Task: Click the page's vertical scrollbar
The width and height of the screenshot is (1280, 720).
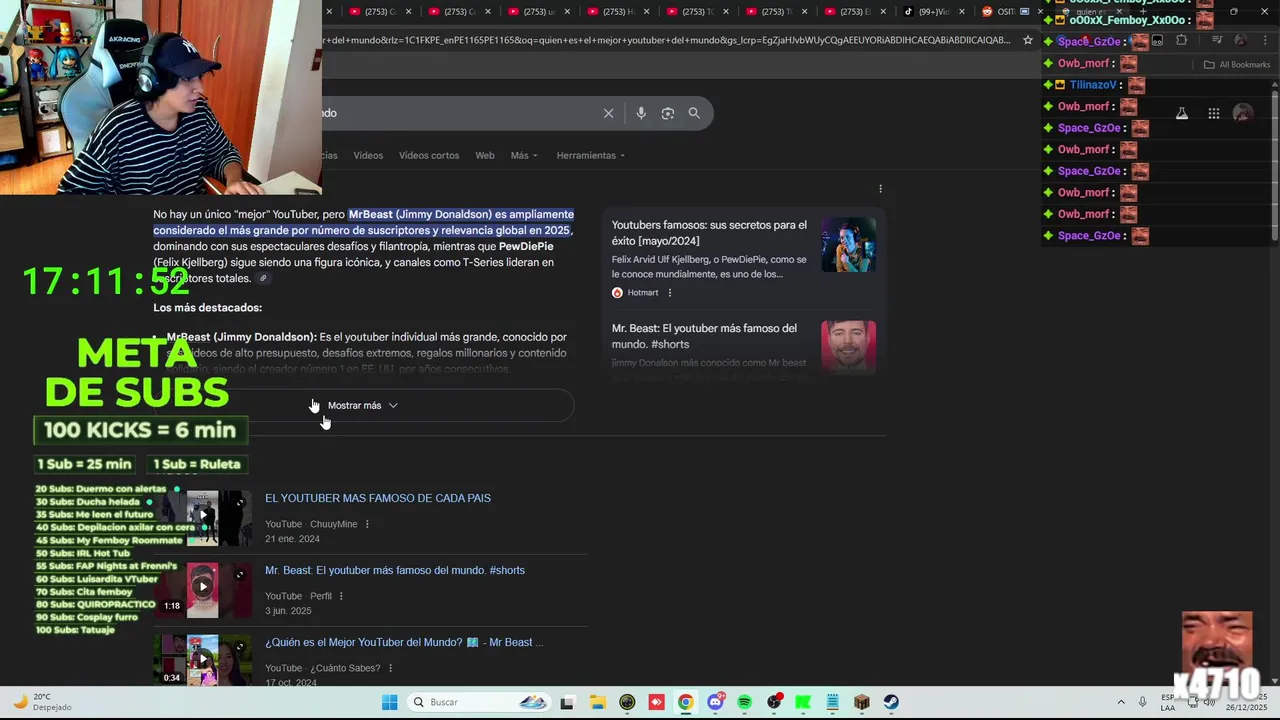Action: coord(1274,165)
